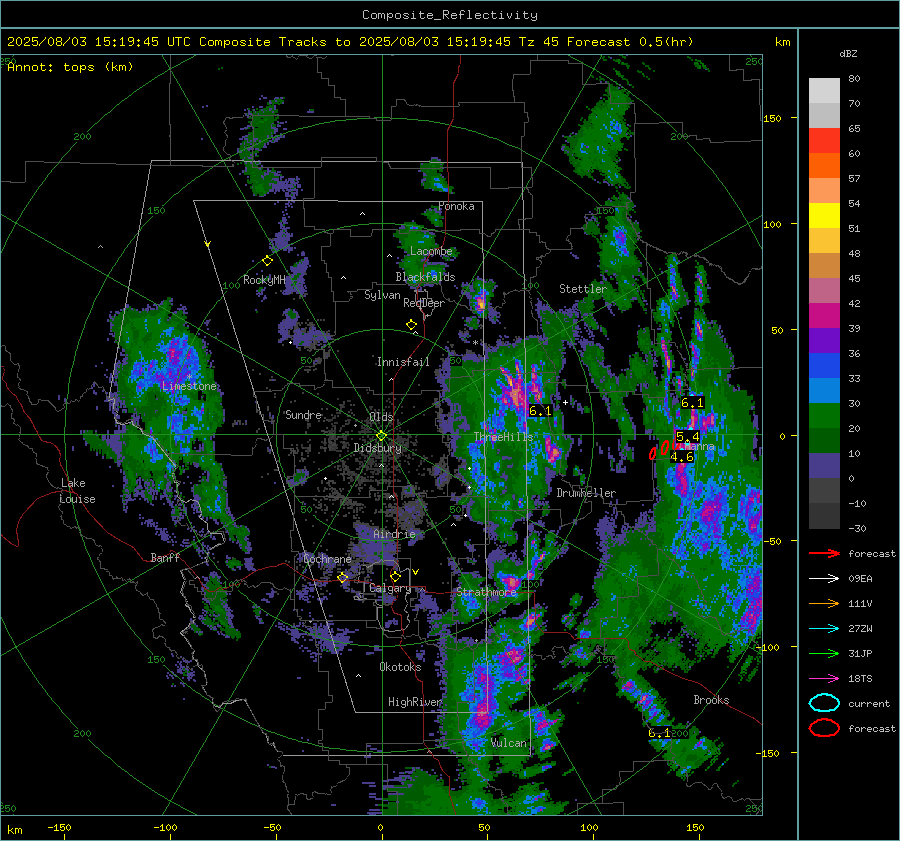Click the cyan current ellipse legend icon
The image size is (900, 841).
824,703
